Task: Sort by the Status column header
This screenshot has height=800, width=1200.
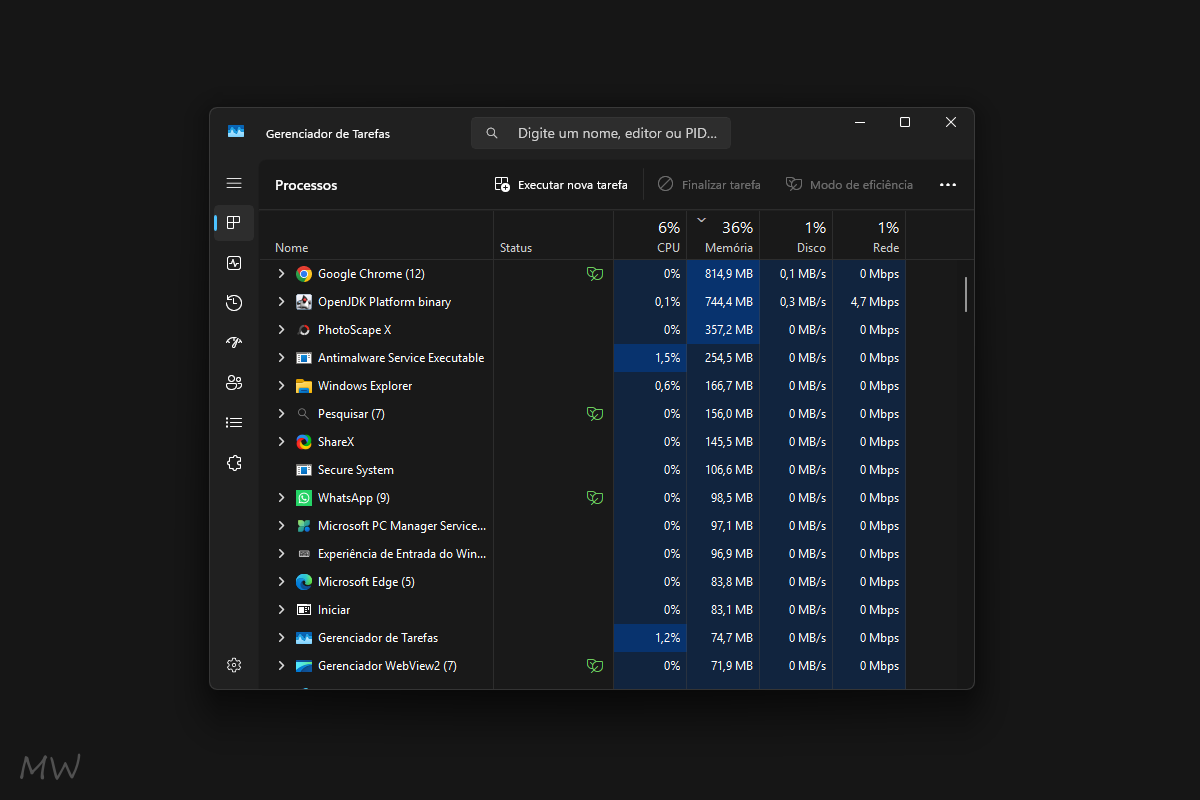Action: point(553,236)
